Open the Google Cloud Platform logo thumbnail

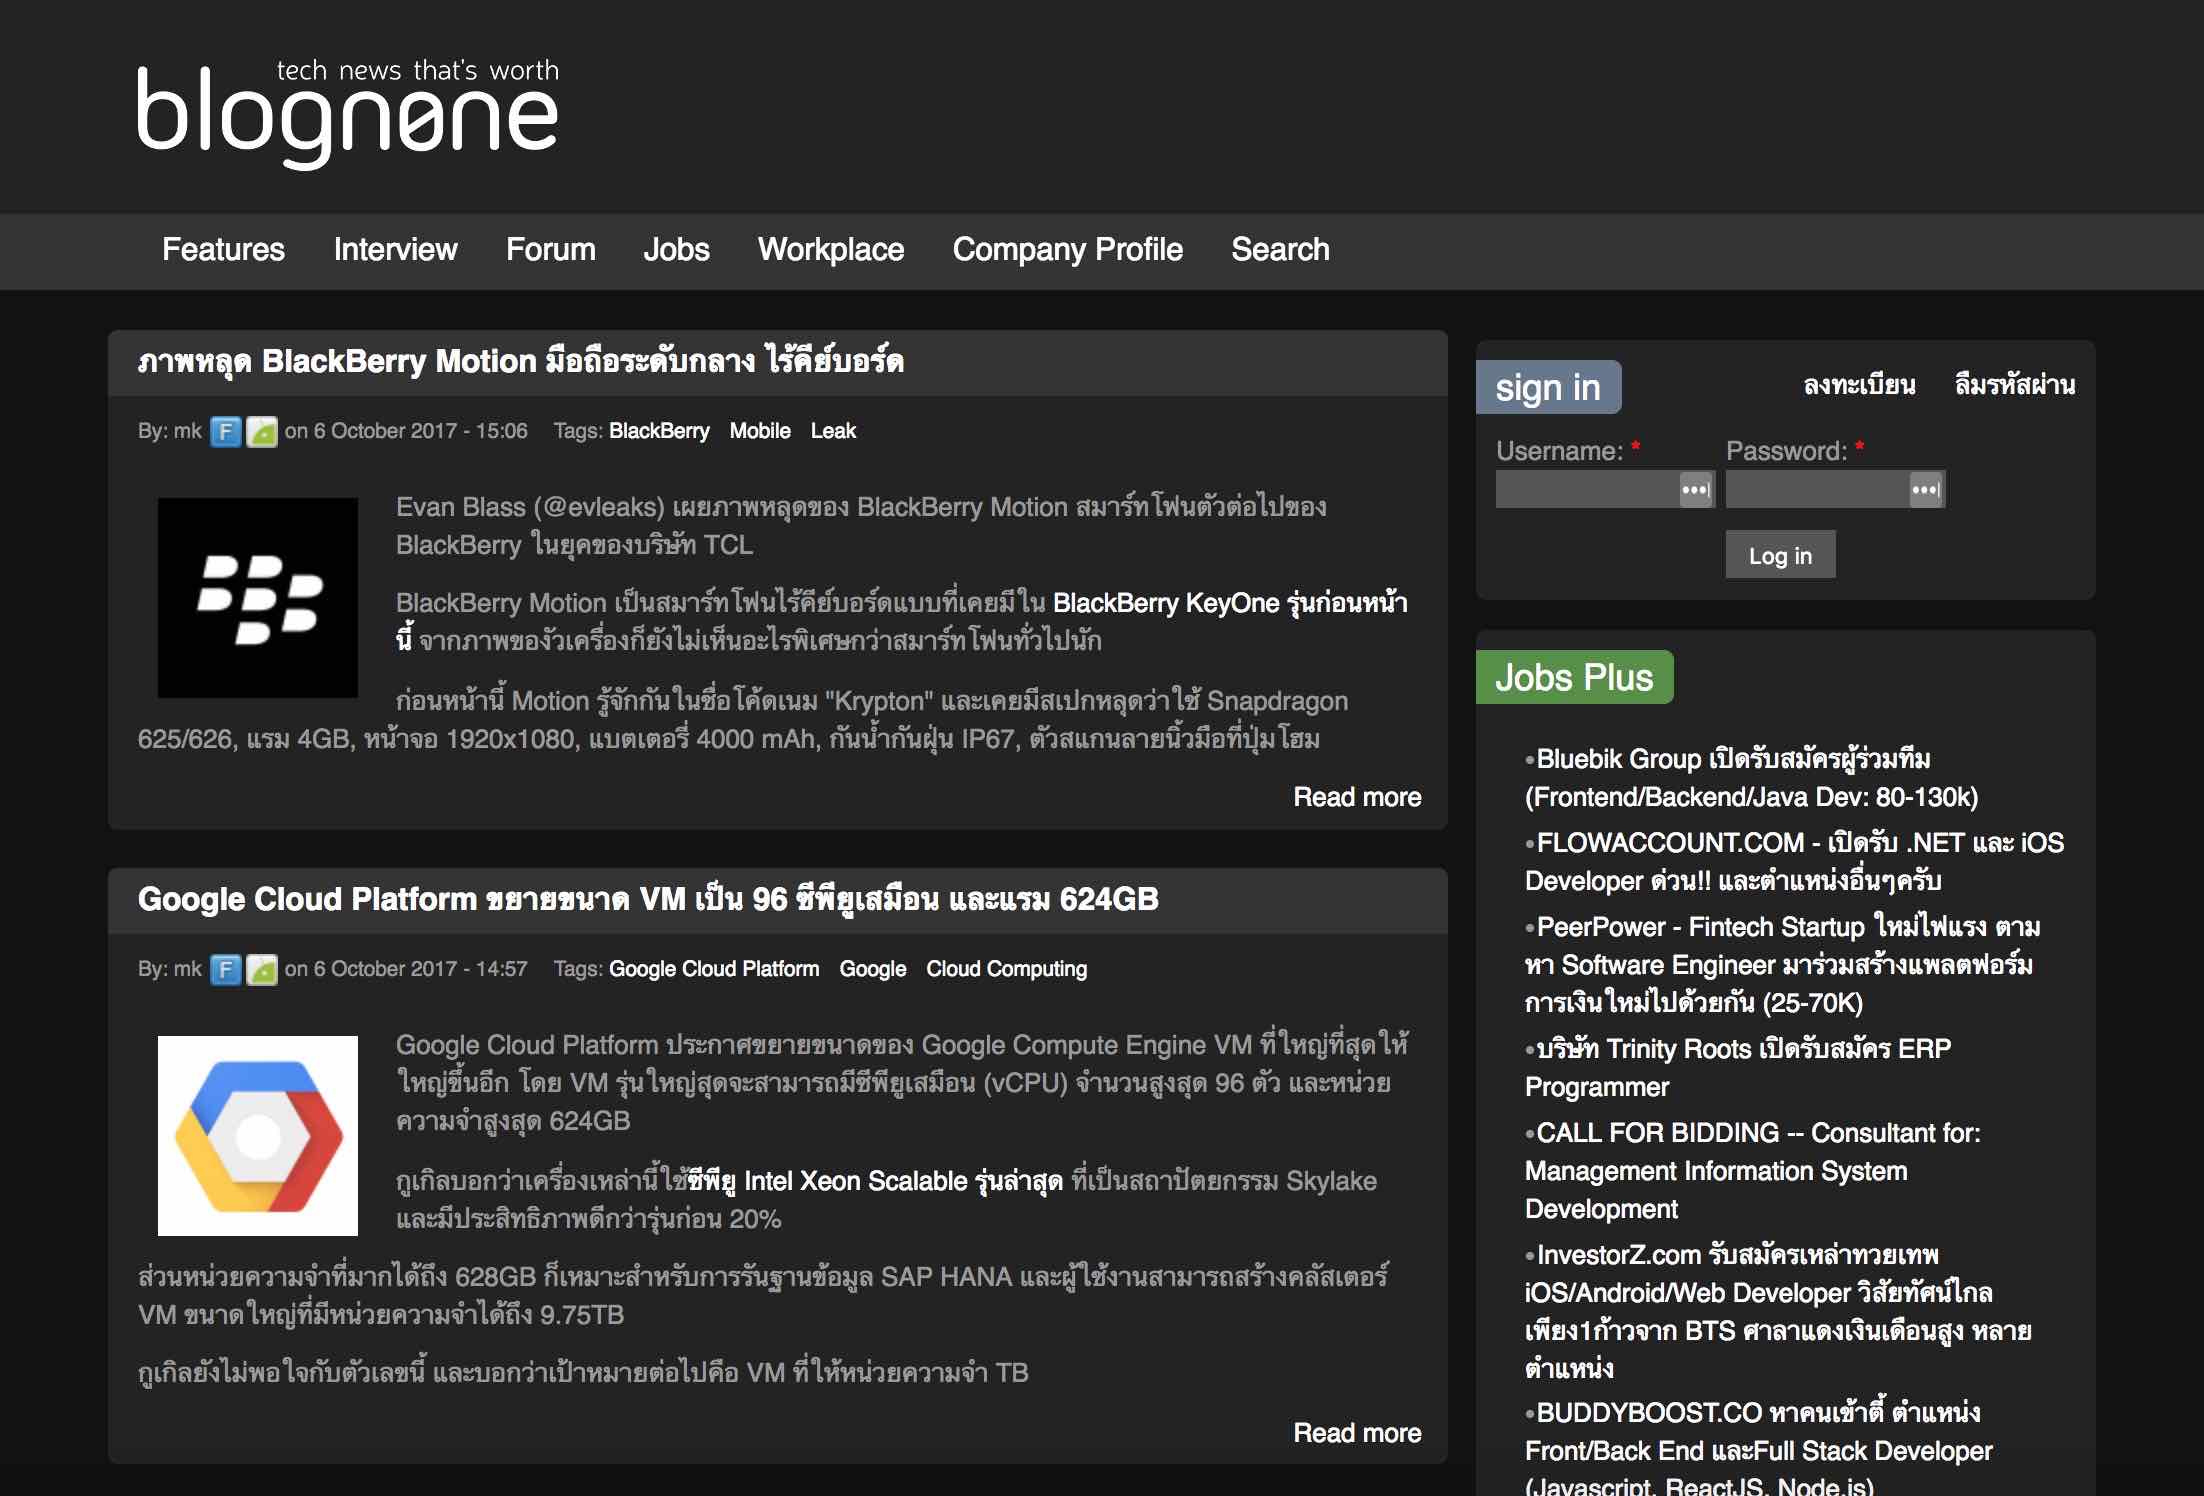[x=258, y=1135]
